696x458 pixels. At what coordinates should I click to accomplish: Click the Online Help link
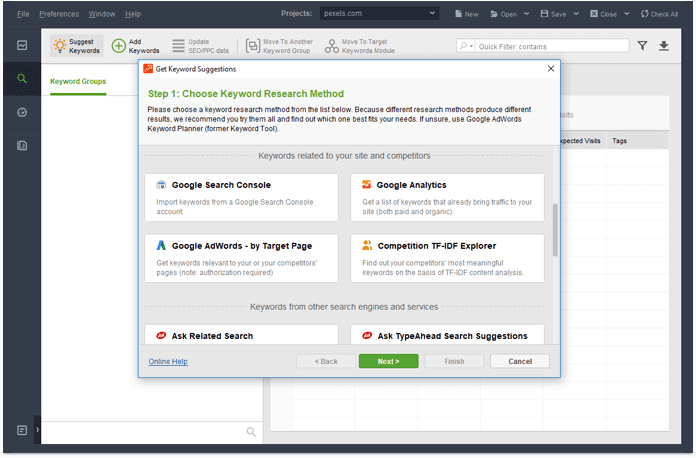168,361
